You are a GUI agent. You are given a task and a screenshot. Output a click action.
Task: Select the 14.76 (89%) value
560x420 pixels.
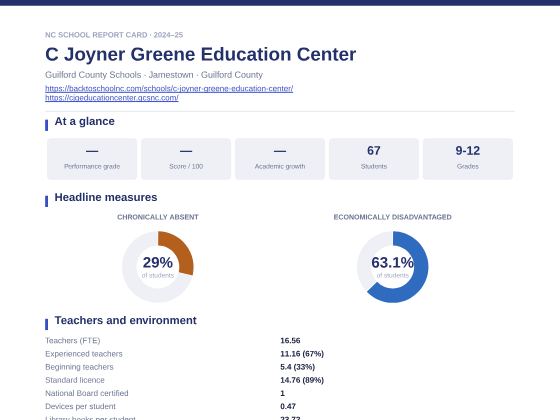[302, 380]
